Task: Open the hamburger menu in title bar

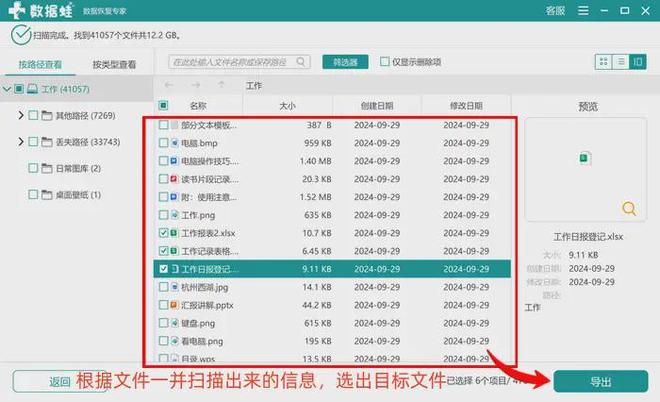Action: [x=583, y=11]
